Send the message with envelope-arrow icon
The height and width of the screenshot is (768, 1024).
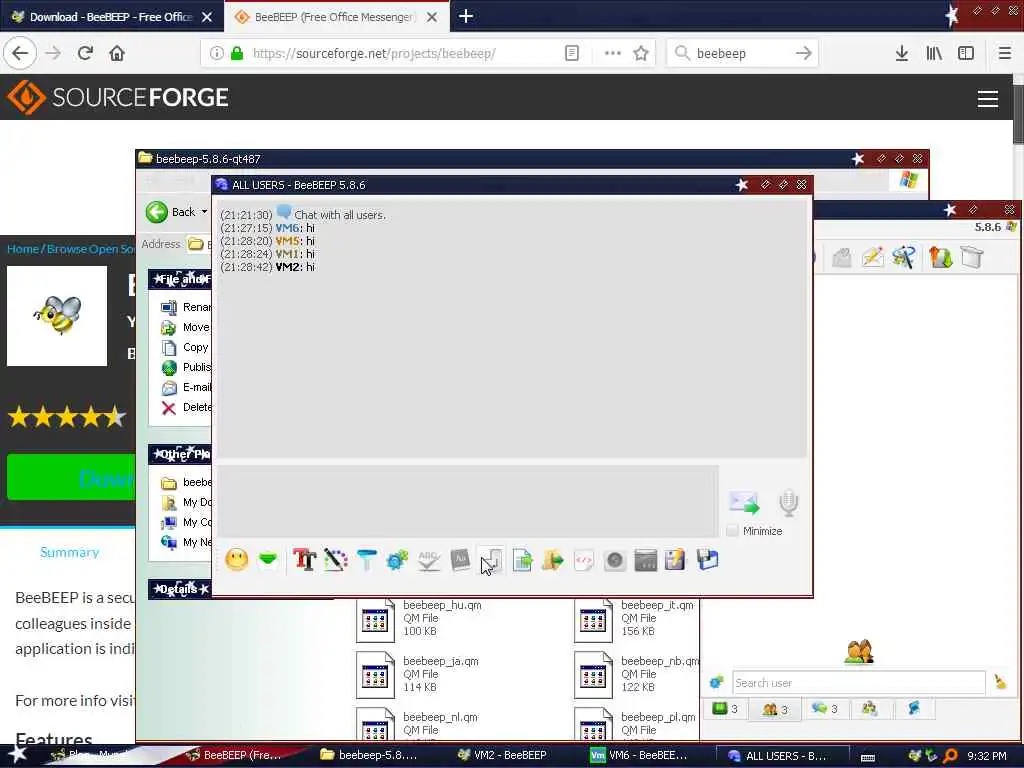pyautogui.click(x=744, y=502)
